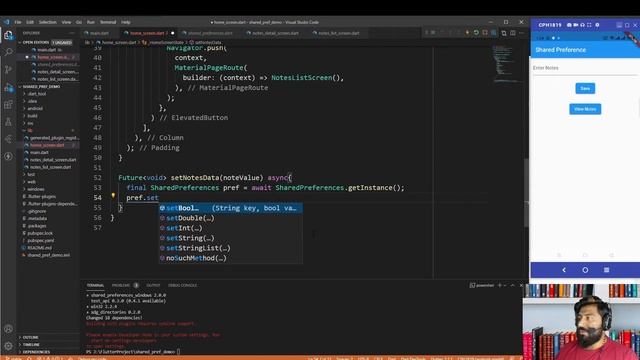Viewport: 640px width, 360px height.
Task: Open the Accounts icon in activity bar
Action: [x=8, y=329]
